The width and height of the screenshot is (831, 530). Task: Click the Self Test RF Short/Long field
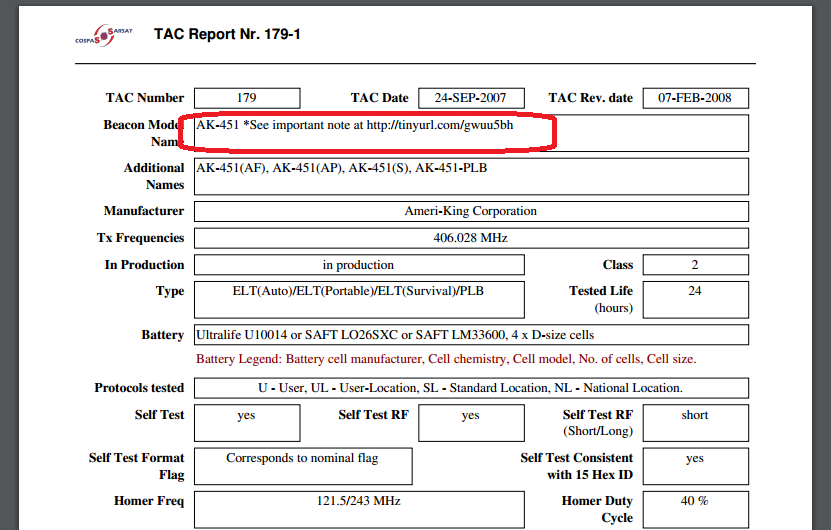coord(695,423)
